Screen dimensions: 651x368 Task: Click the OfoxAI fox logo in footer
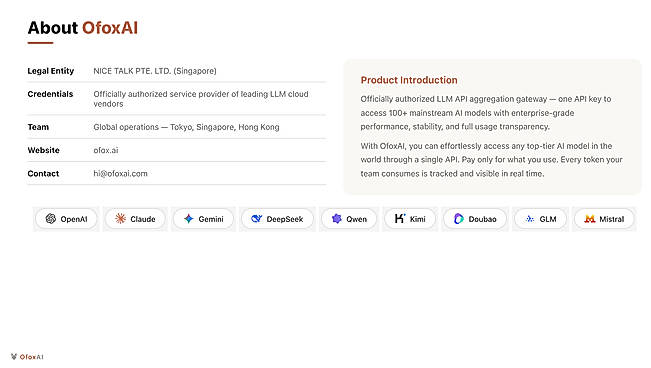pos(14,357)
